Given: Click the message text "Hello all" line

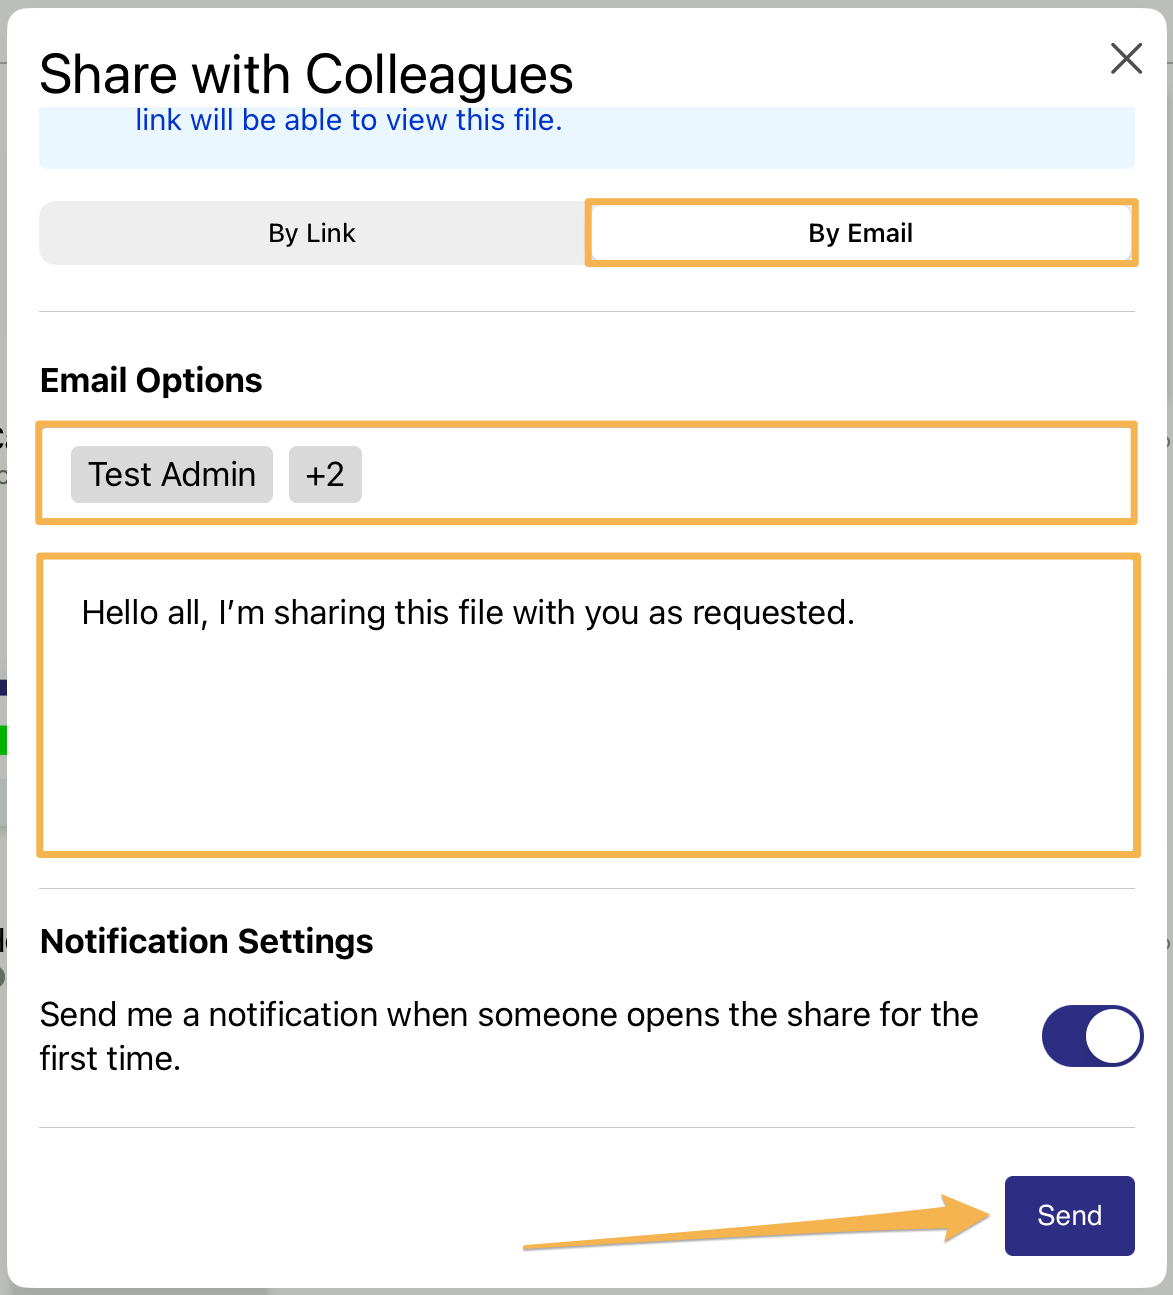Looking at the screenshot, I should coord(468,612).
